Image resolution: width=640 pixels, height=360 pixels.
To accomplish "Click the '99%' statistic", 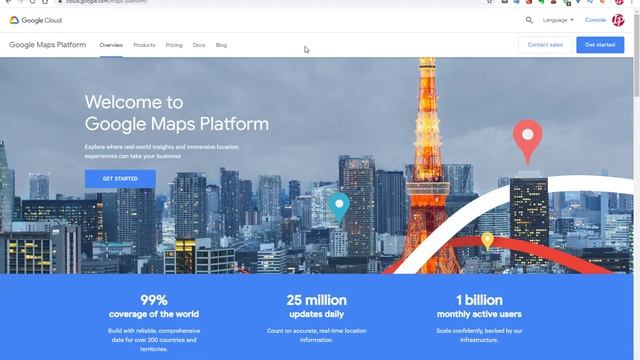I will pyautogui.click(x=154, y=300).
